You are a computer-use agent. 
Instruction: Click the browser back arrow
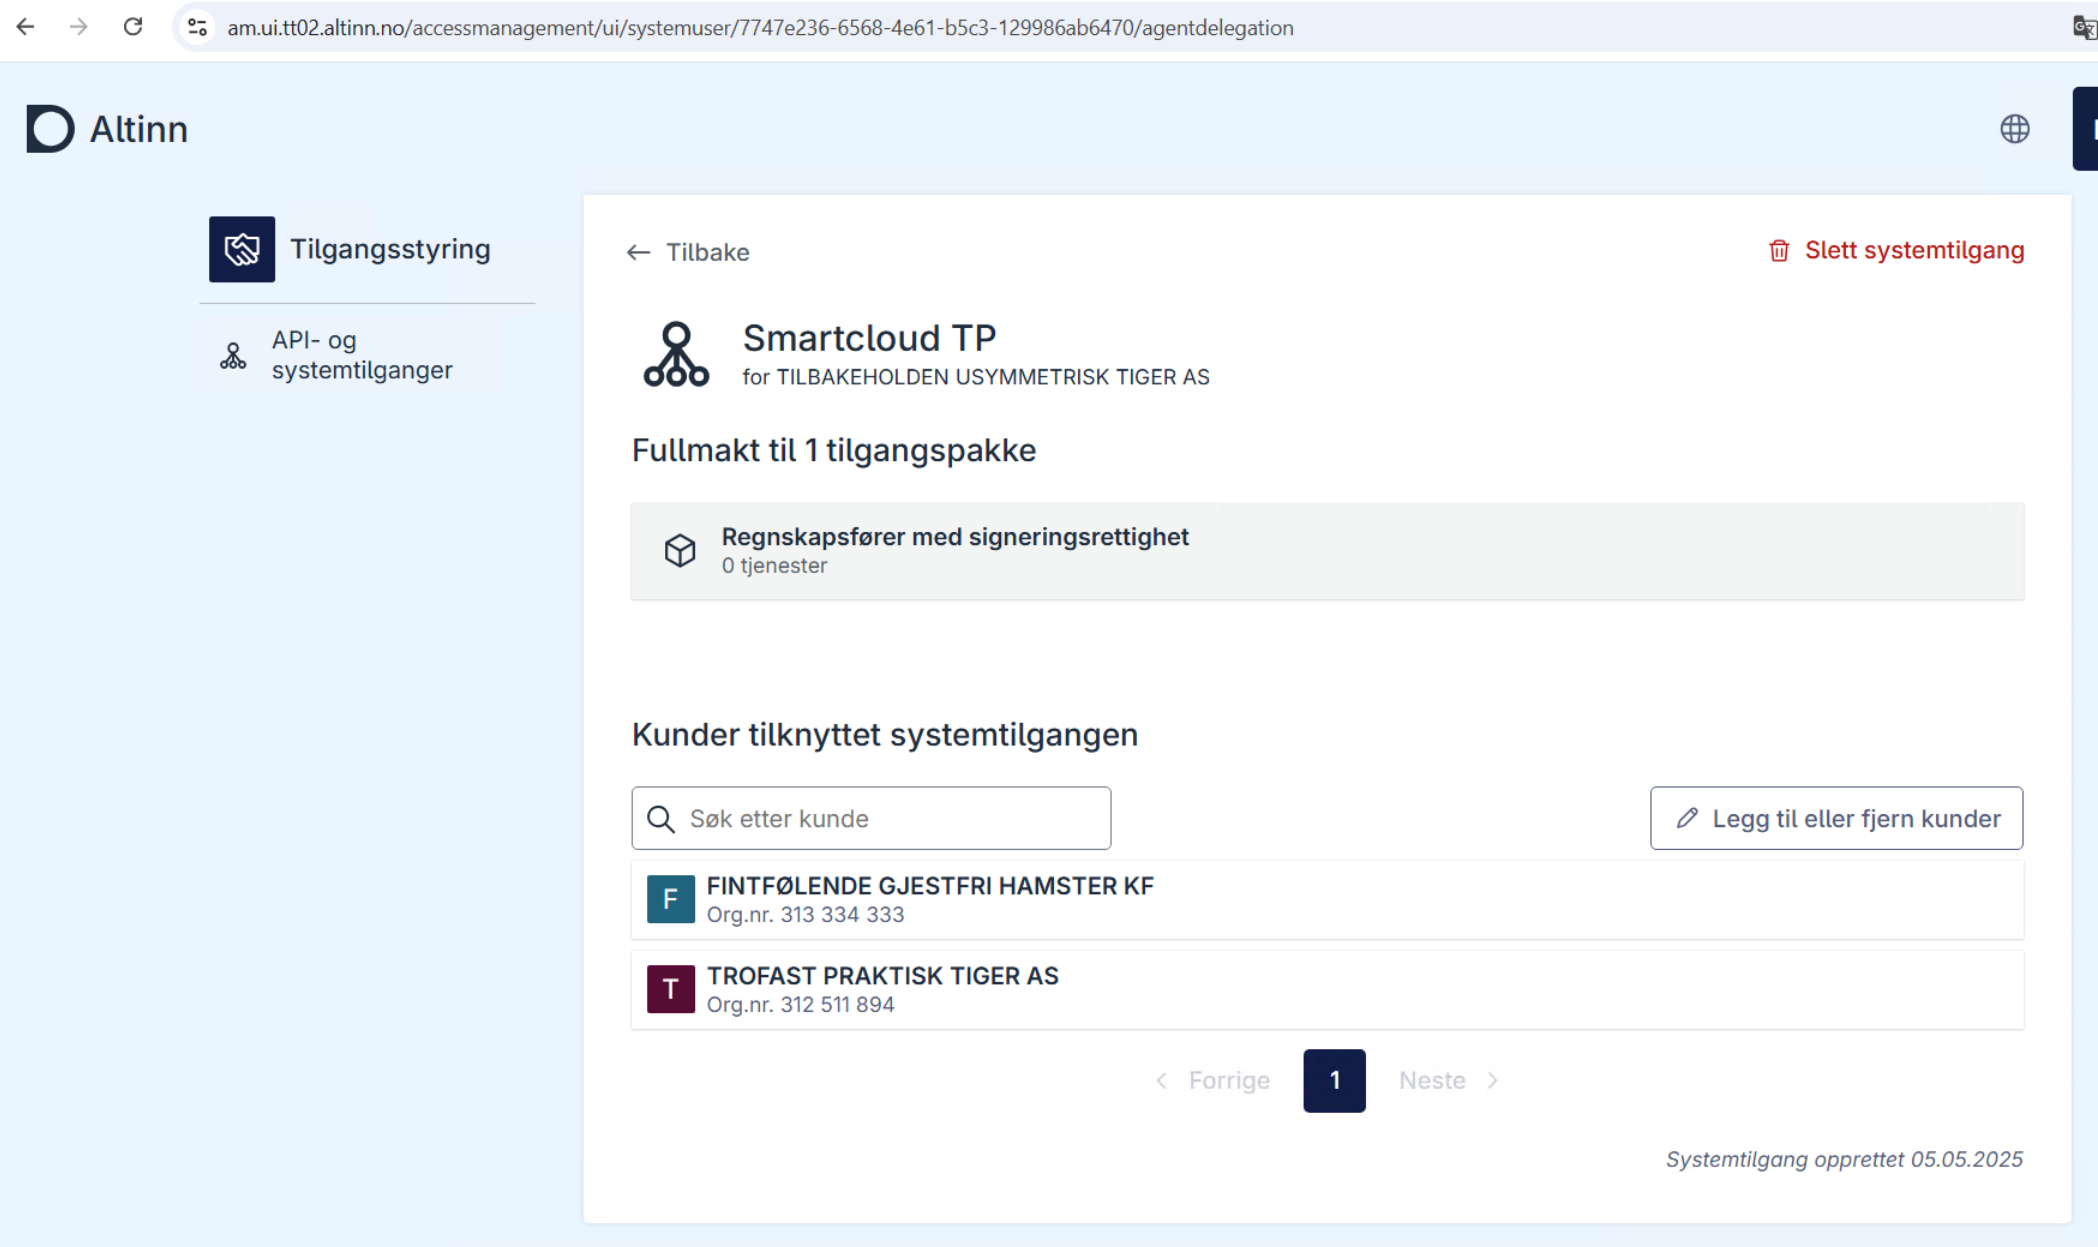(26, 27)
